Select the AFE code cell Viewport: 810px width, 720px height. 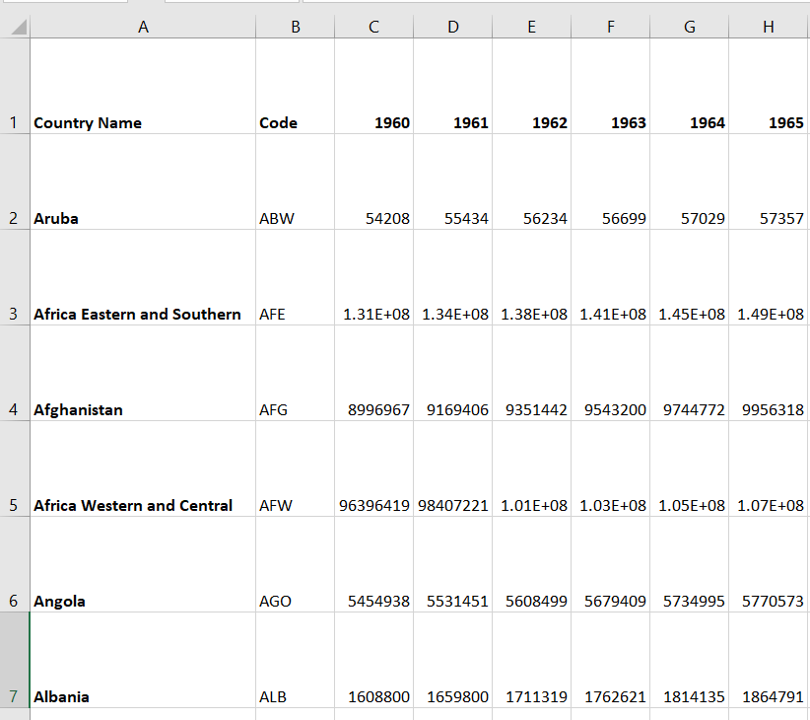pyautogui.click(x=295, y=277)
